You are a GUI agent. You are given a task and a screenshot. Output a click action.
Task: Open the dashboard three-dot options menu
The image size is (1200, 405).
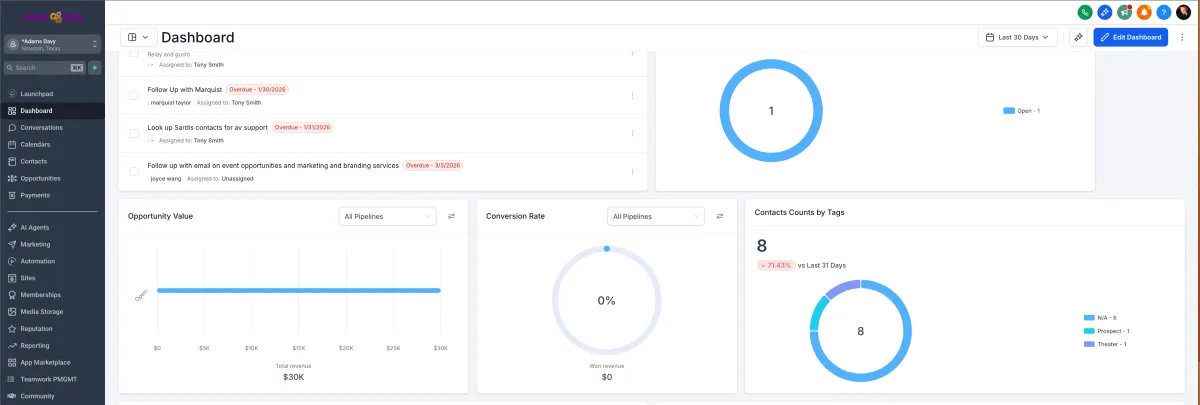tap(1182, 37)
